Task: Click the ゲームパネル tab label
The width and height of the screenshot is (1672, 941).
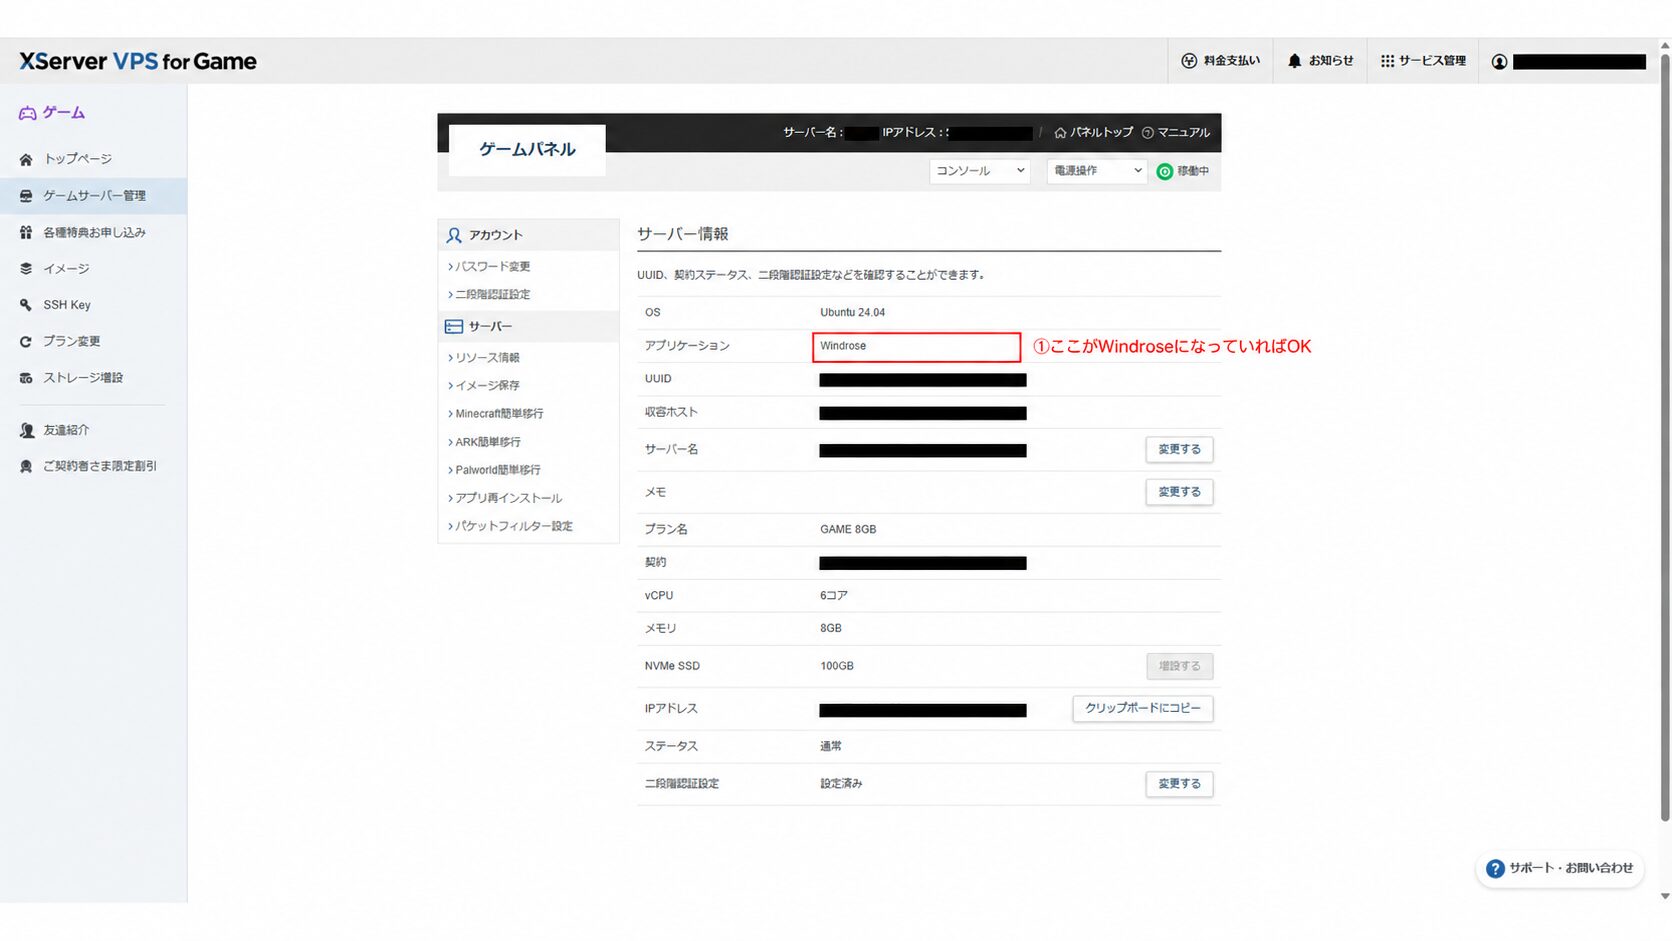Action: click(527, 150)
